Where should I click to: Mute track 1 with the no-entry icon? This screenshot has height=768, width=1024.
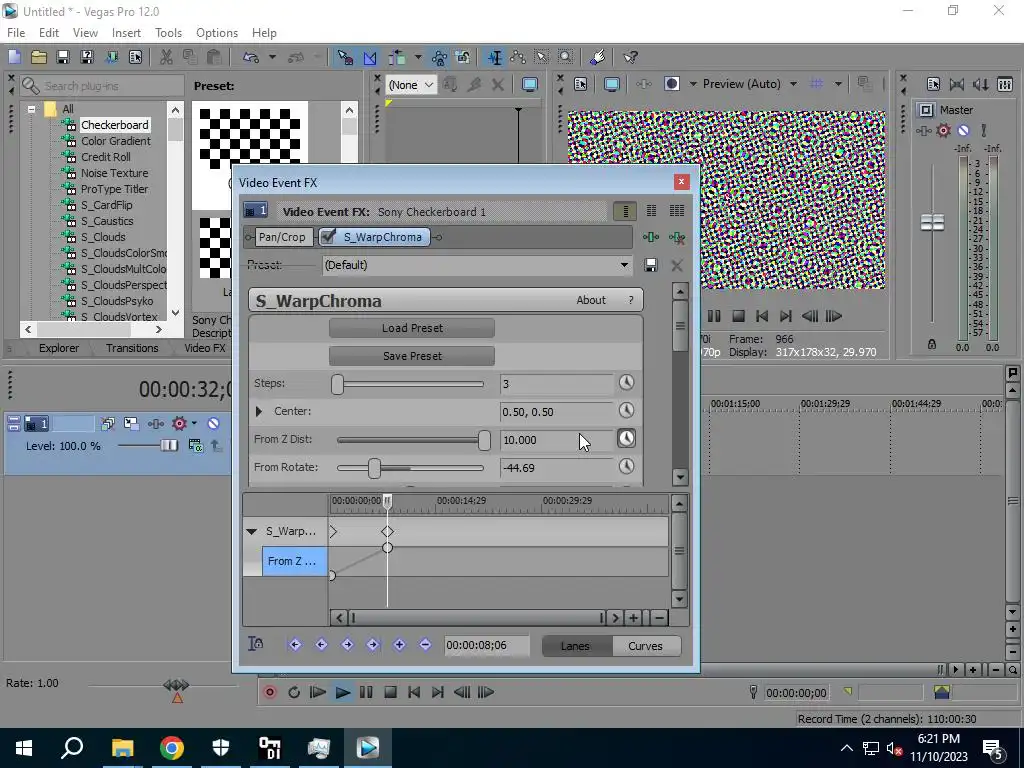[x=213, y=424]
